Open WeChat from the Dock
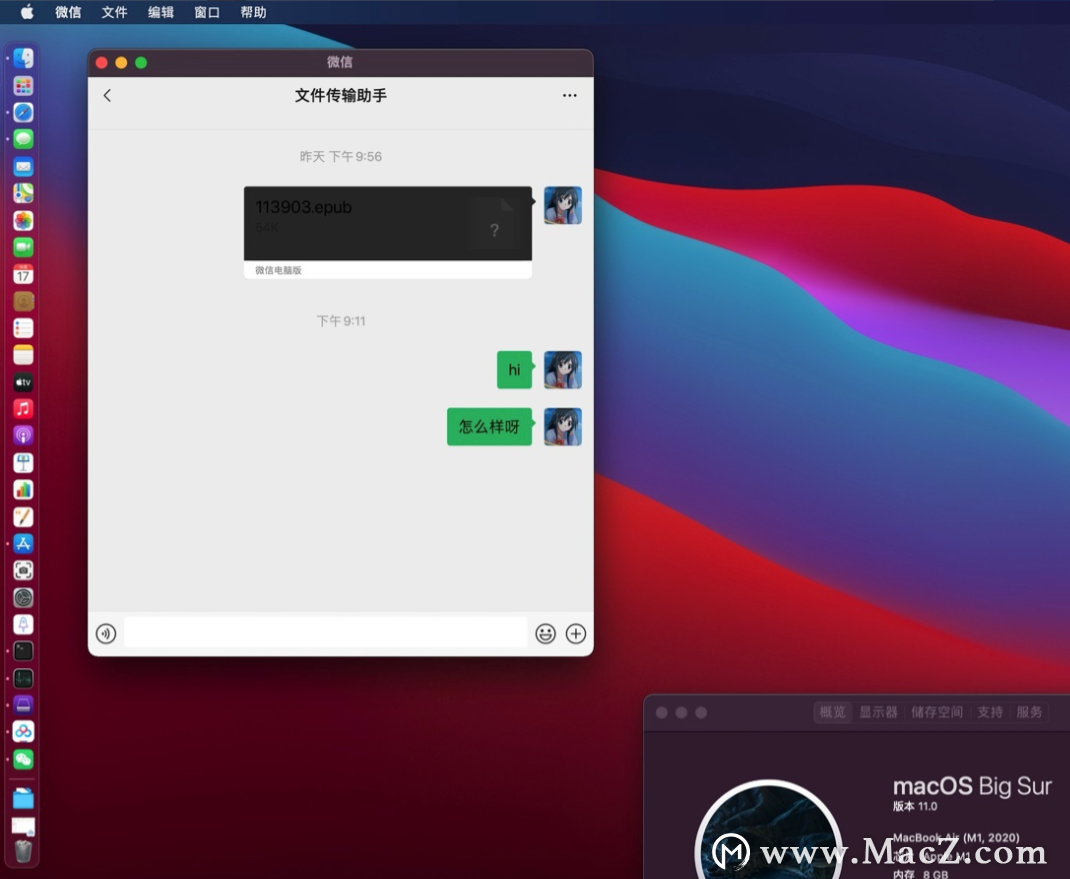 point(23,759)
